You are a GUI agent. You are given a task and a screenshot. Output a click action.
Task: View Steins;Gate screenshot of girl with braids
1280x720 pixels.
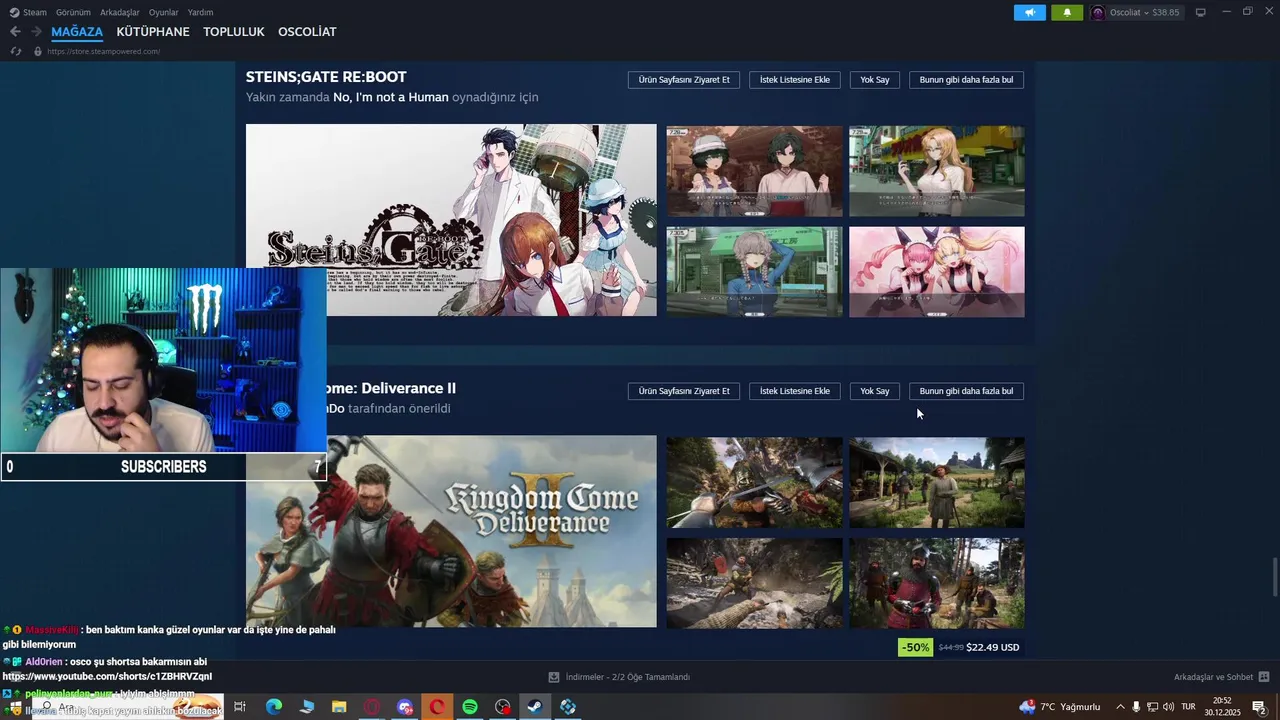pos(755,272)
